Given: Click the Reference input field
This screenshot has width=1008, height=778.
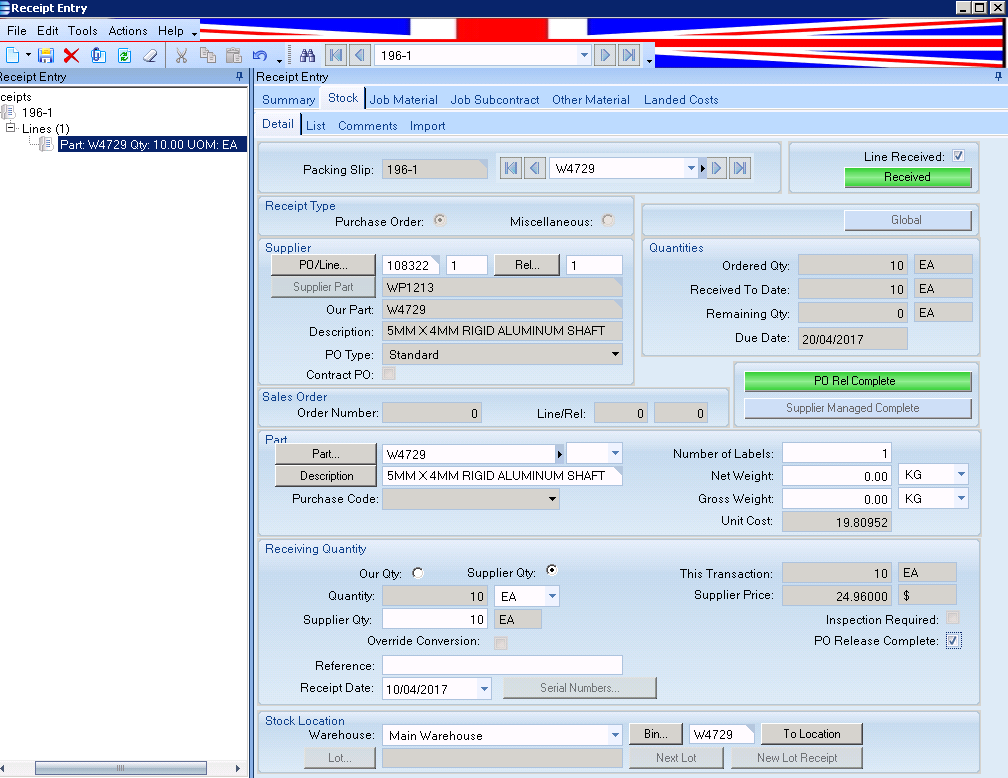Looking at the screenshot, I should tap(502, 665).
